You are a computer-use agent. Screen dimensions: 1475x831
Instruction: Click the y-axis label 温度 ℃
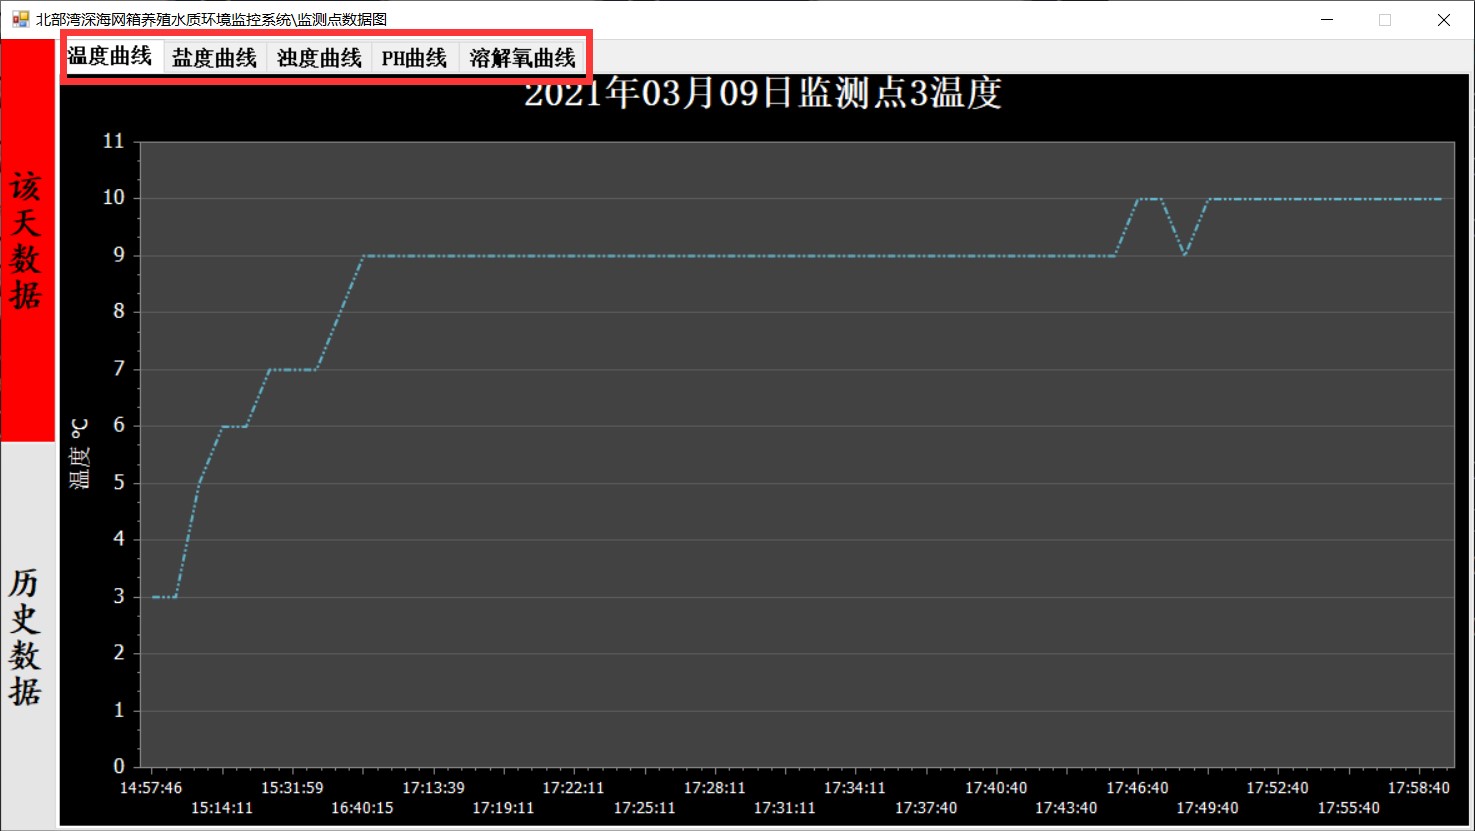tap(80, 454)
